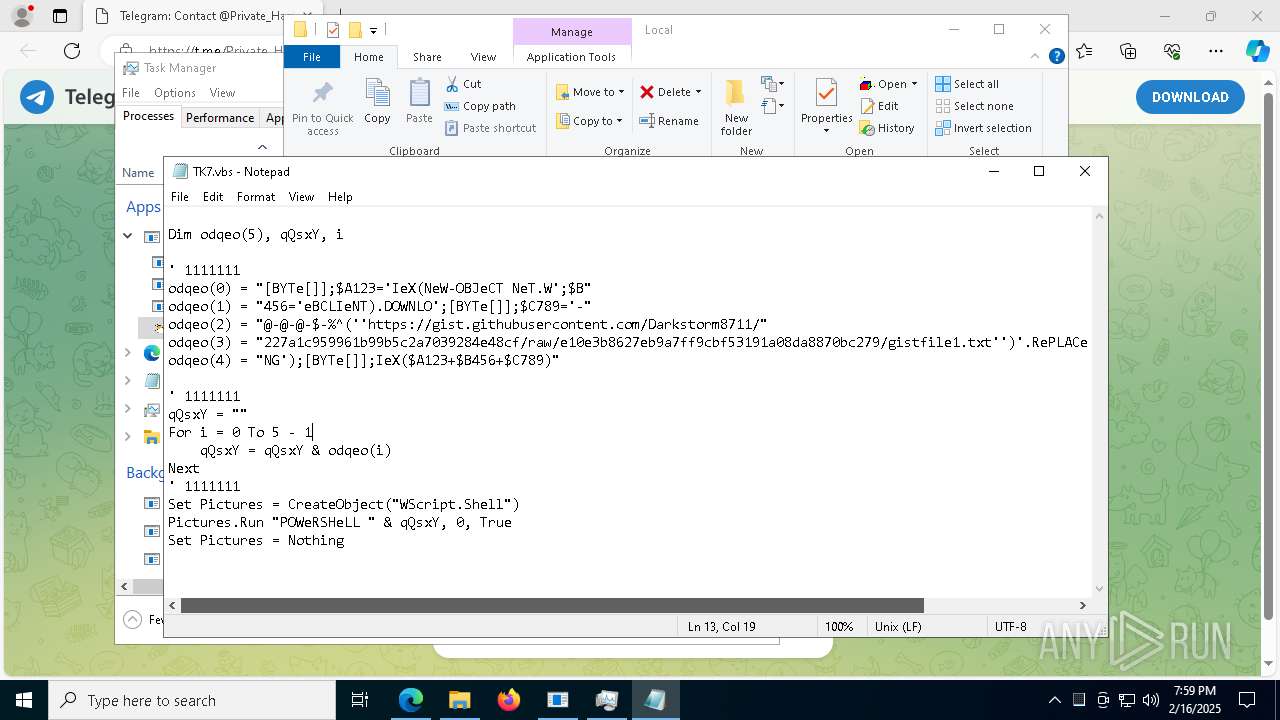The height and width of the screenshot is (720, 1280).
Task: Click the Processes tab in Task Manager
Action: tap(148, 116)
